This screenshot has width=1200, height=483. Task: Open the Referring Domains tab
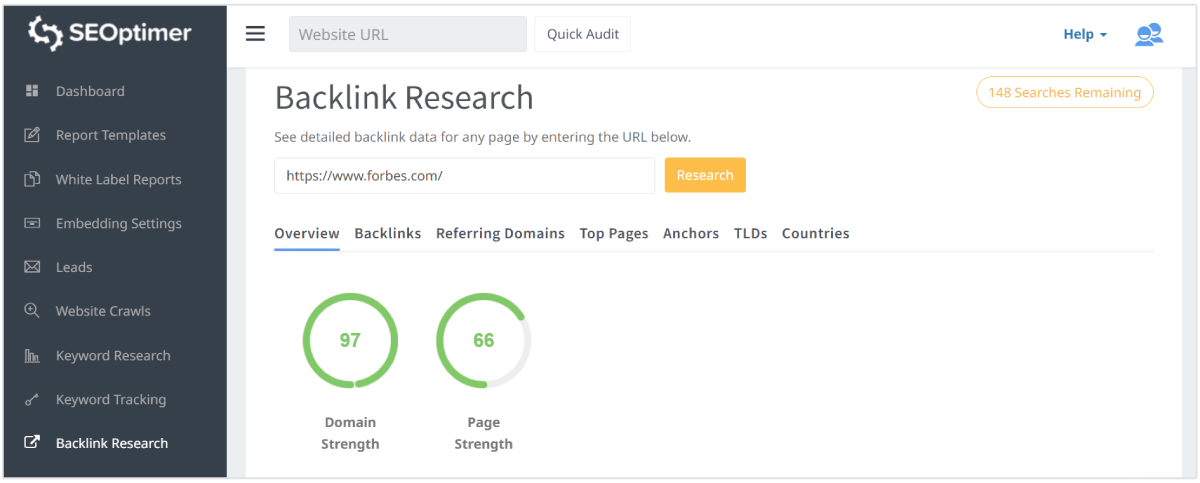pos(500,233)
